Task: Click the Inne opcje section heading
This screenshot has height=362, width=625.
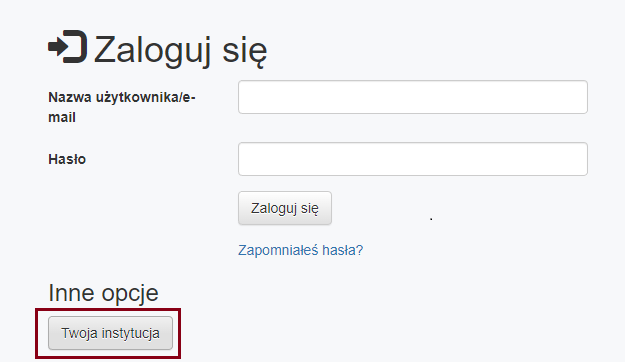Action: (x=103, y=293)
